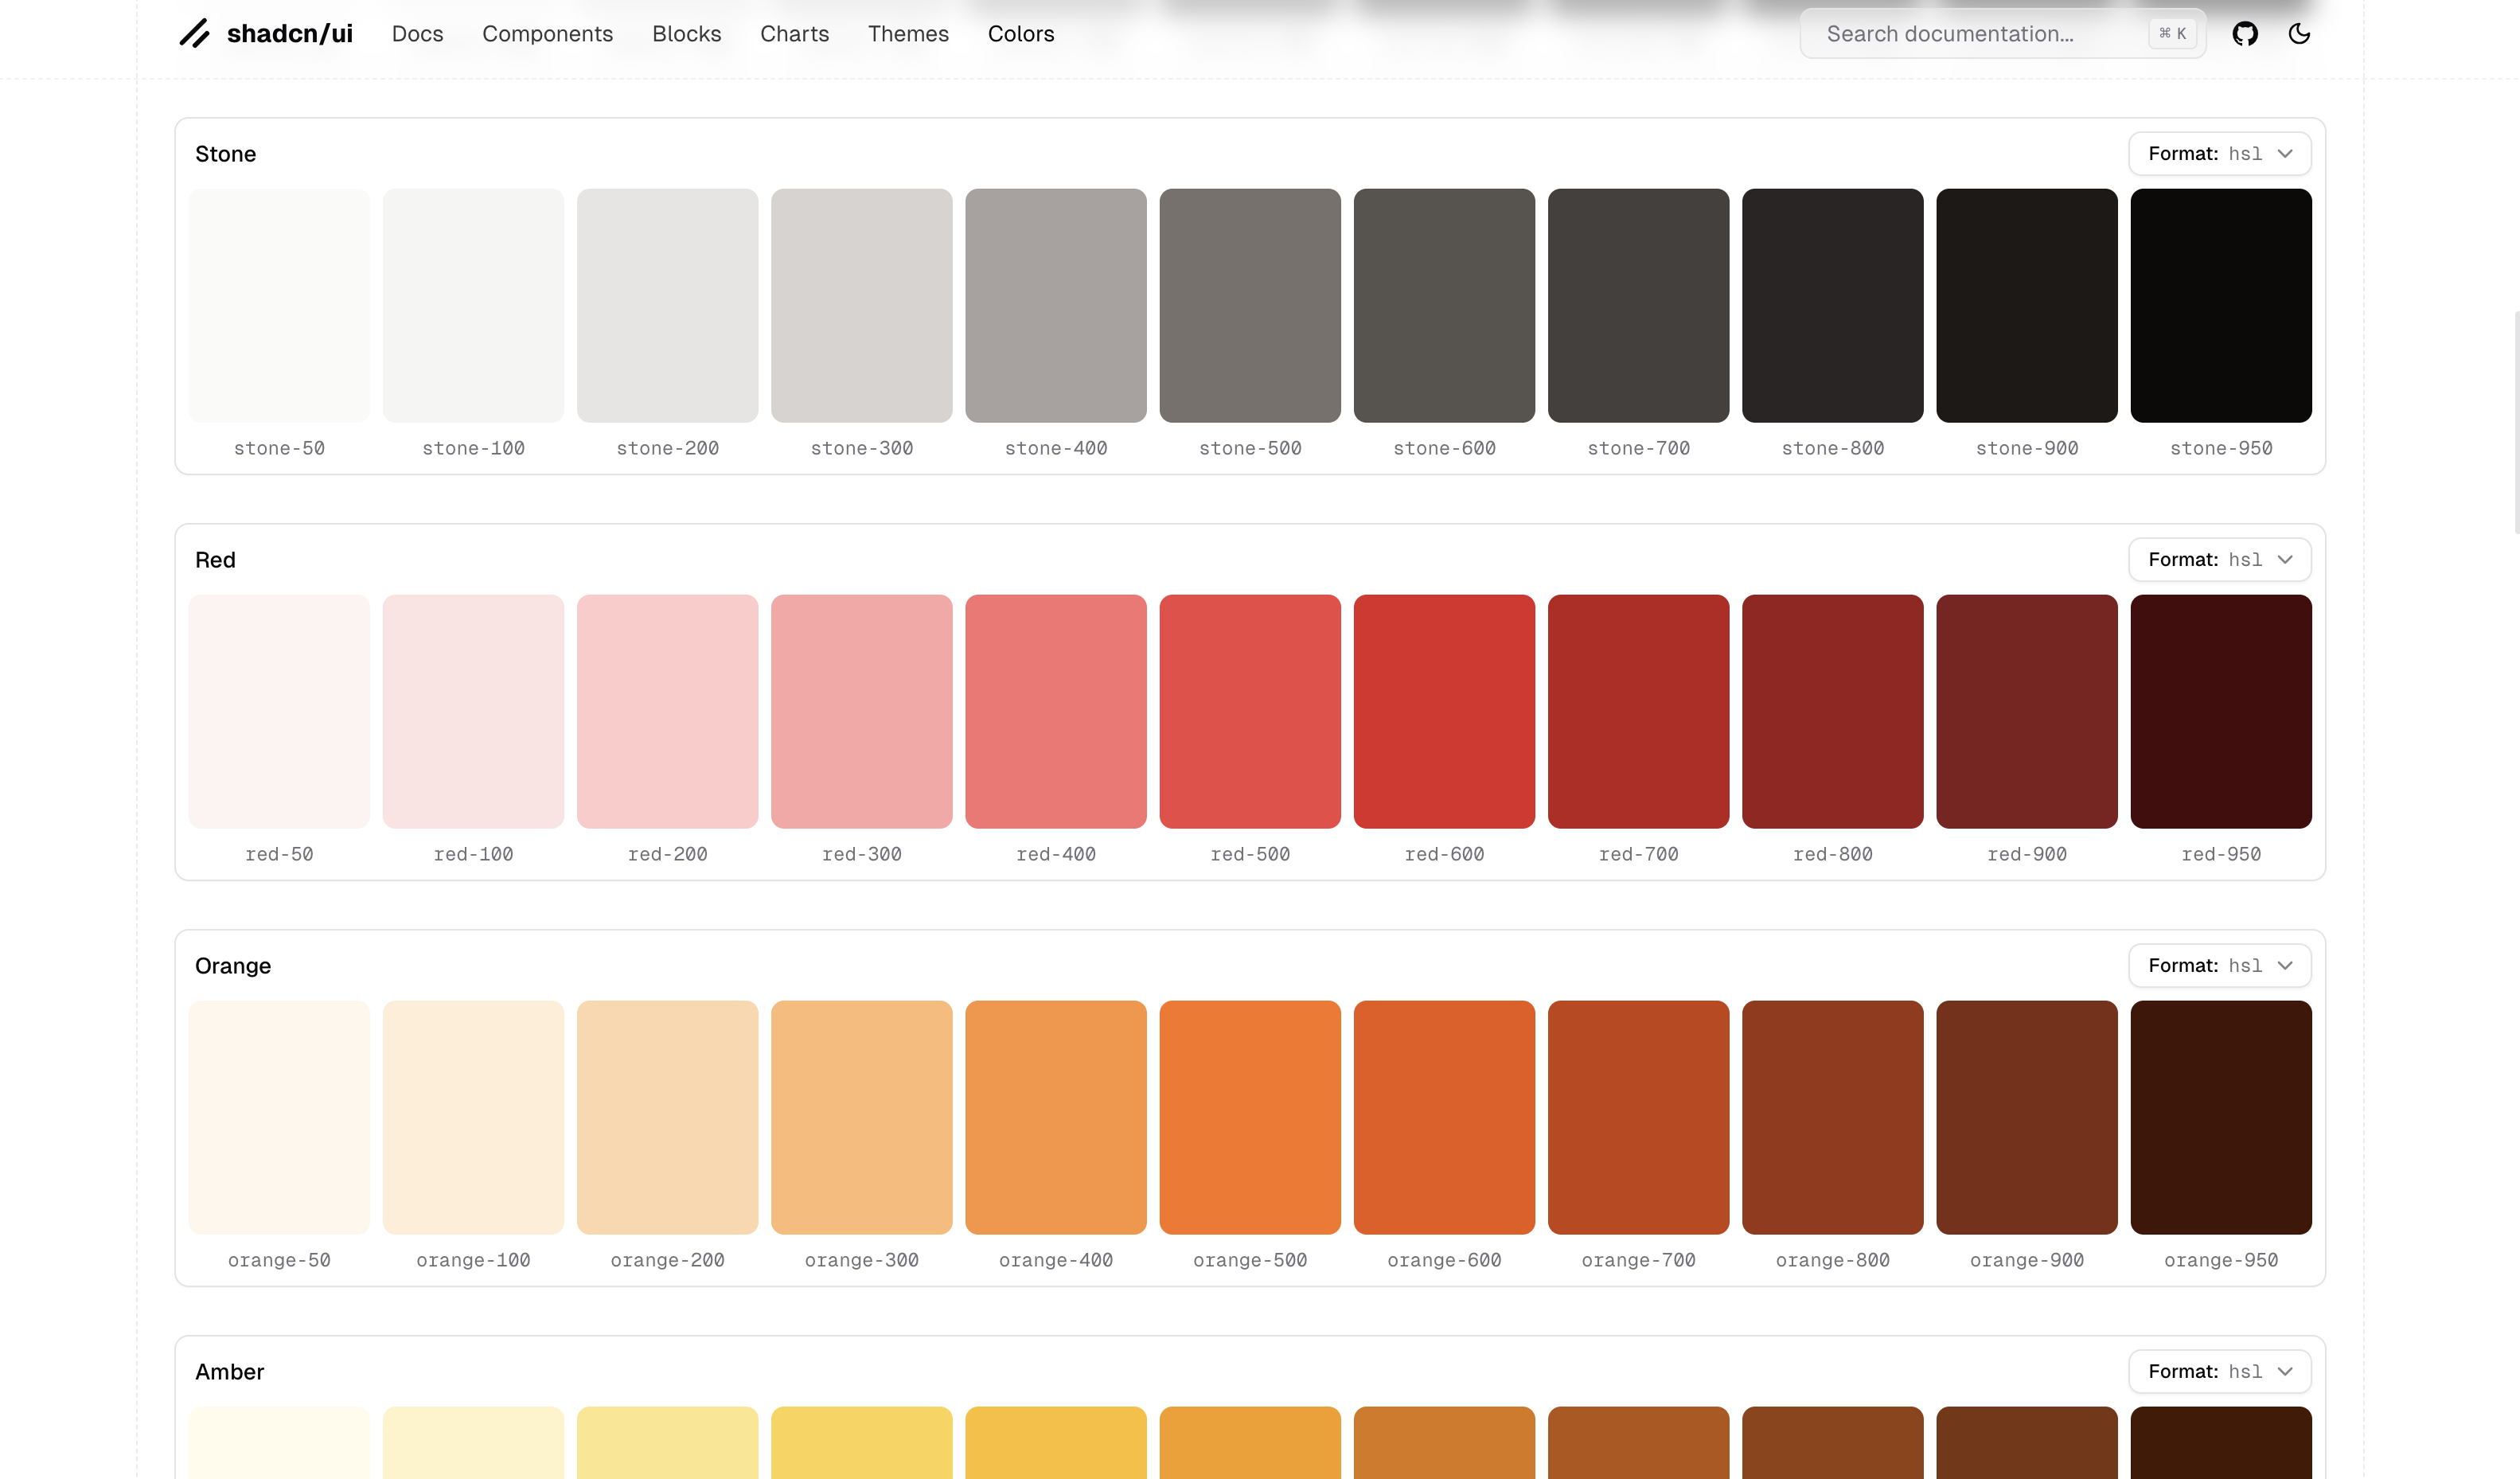
Task: Copy the orange-900 dark brown swatch
Action: (2027, 1118)
